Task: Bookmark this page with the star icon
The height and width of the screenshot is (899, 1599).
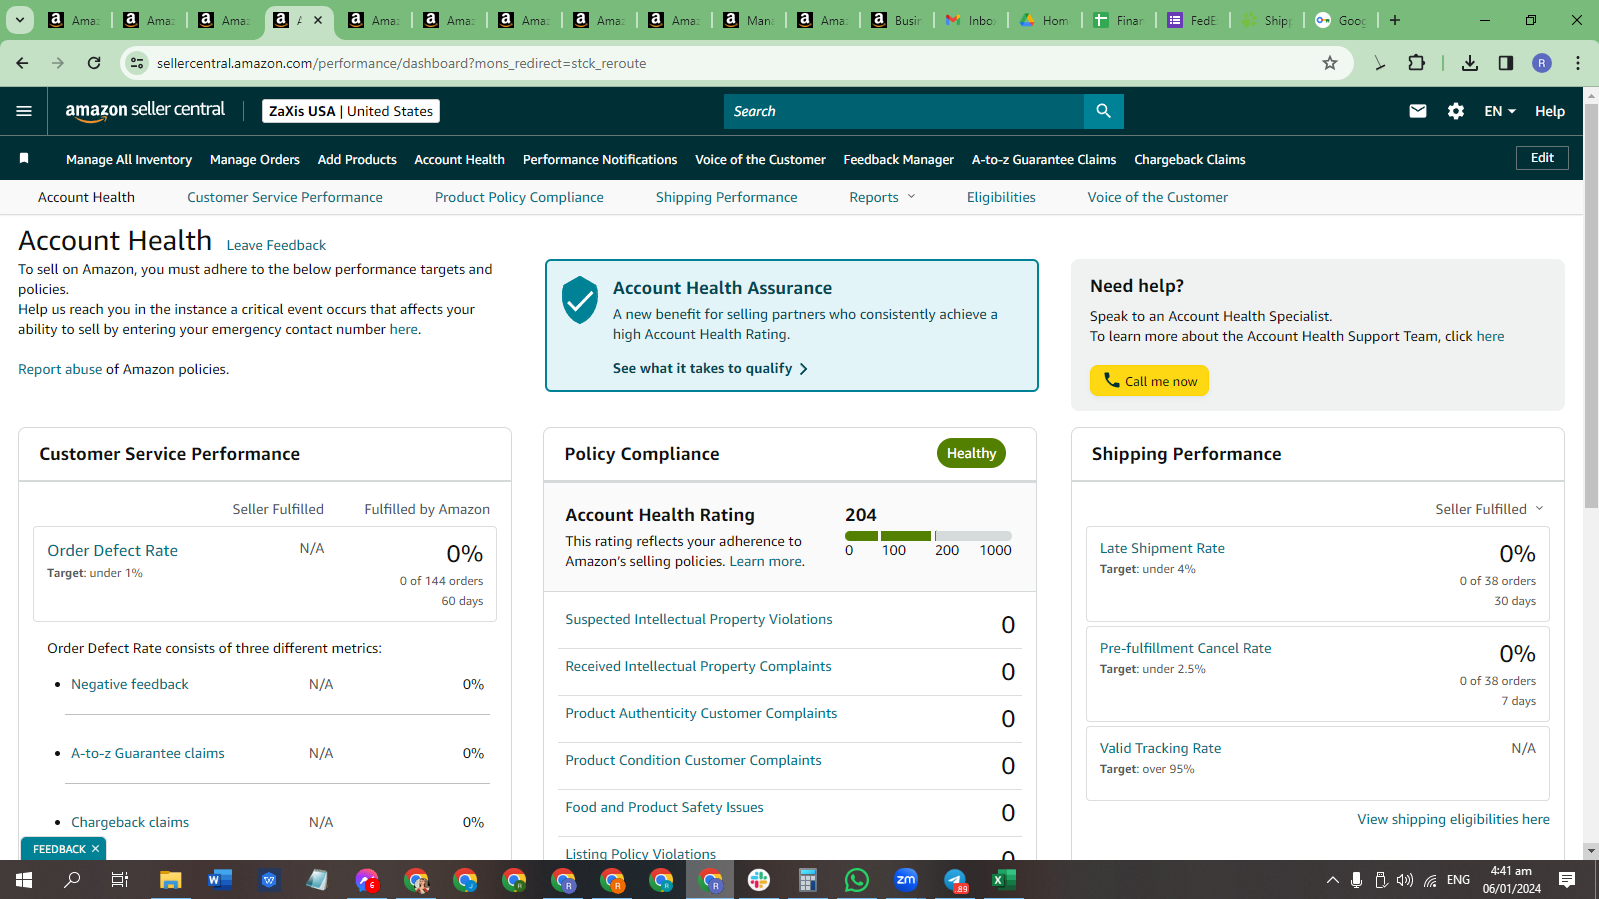Action: pos(1330,63)
